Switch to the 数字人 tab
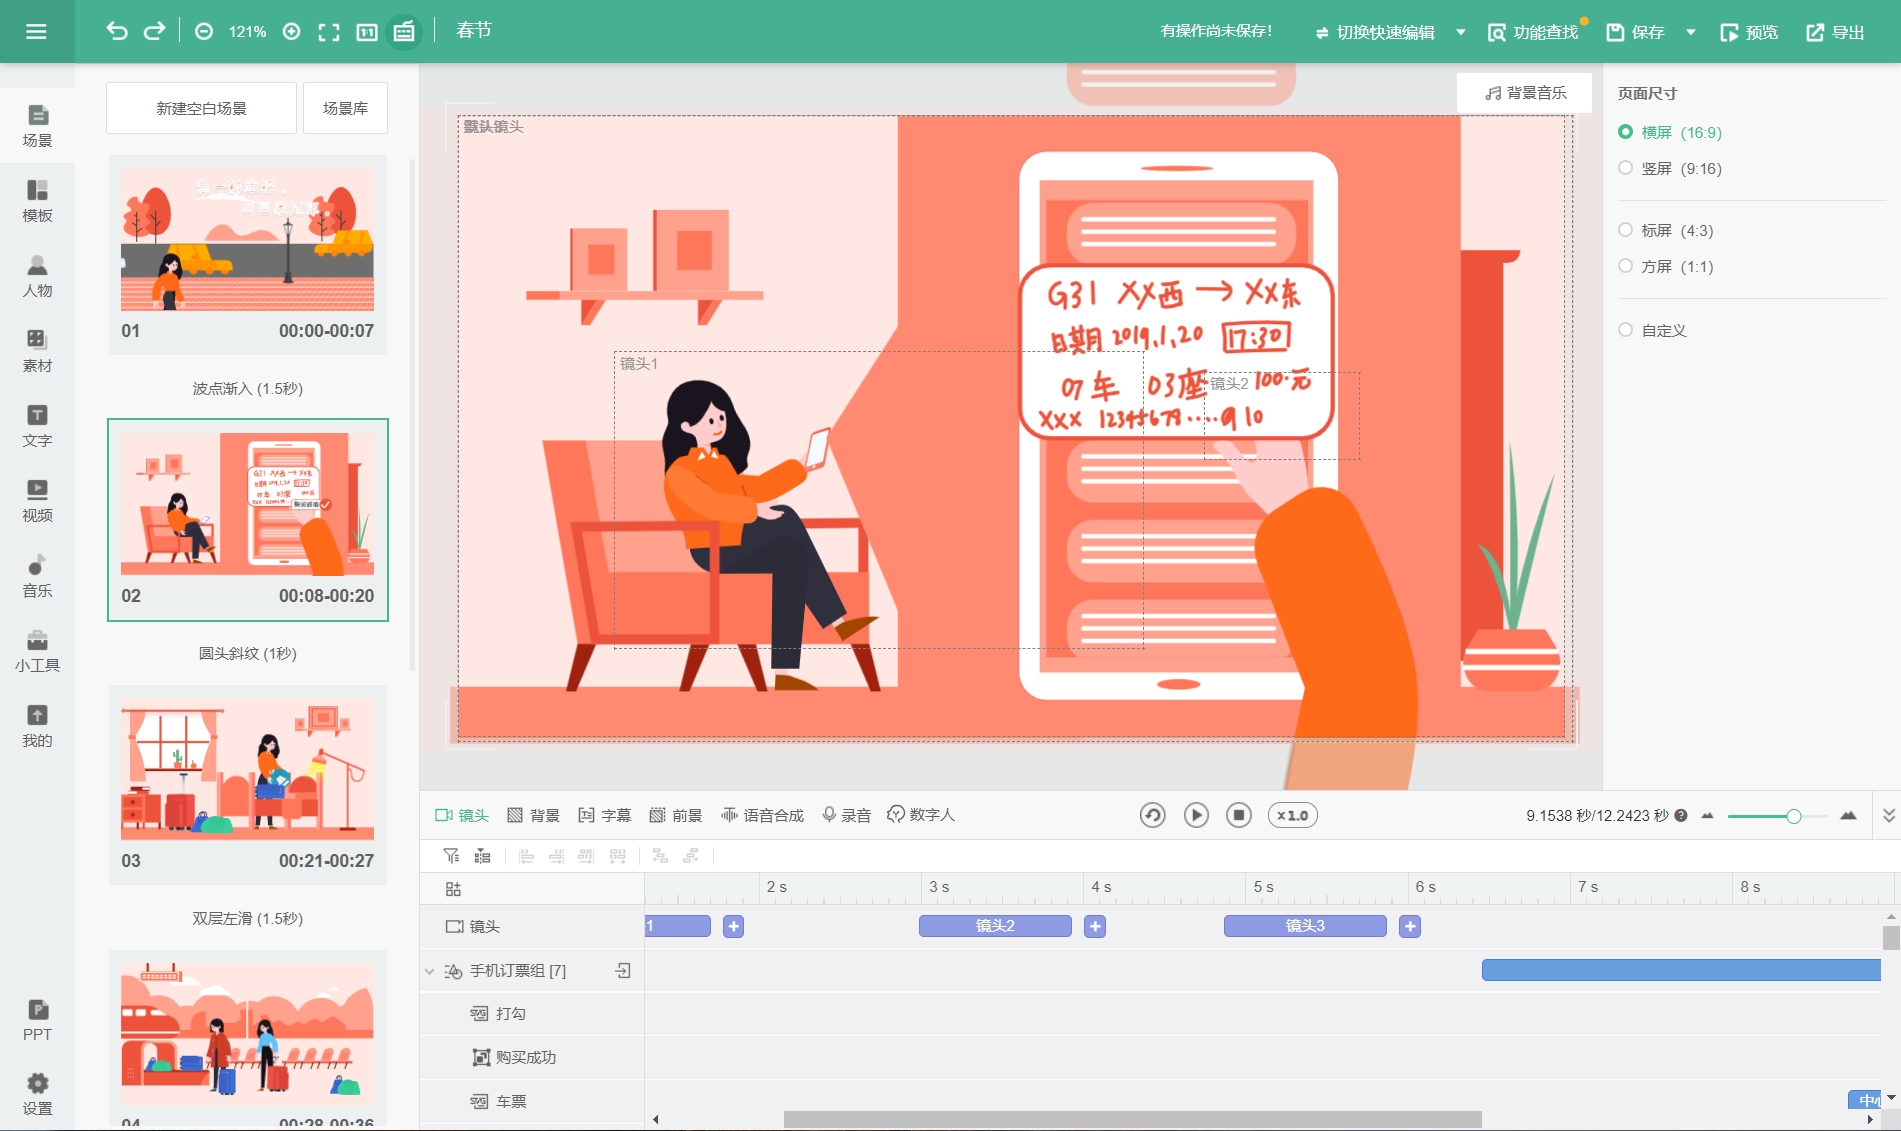This screenshot has width=1901, height=1131. pyautogui.click(x=921, y=815)
